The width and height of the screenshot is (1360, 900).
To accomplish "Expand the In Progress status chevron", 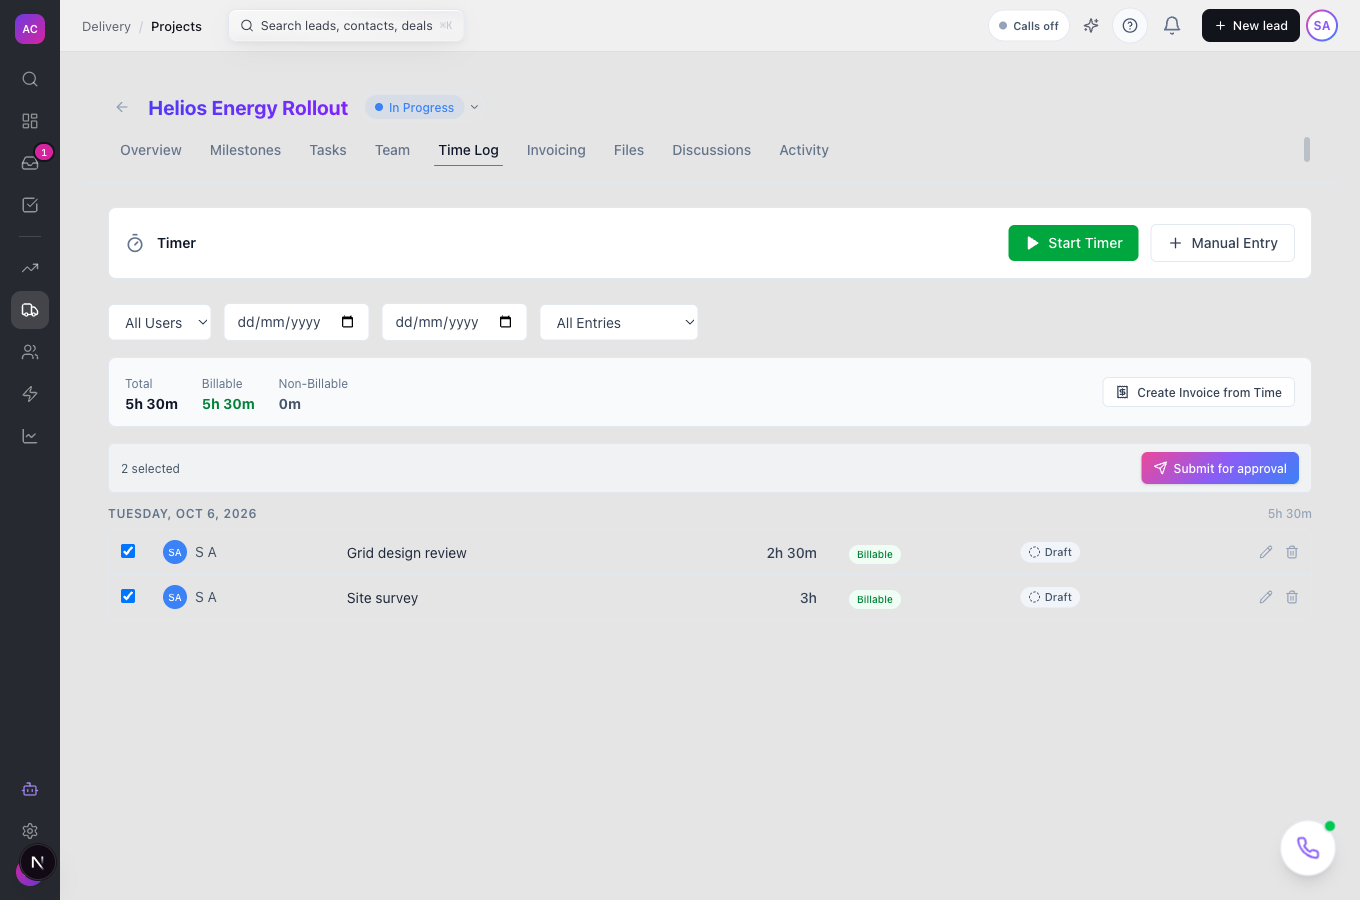I will coord(475,107).
